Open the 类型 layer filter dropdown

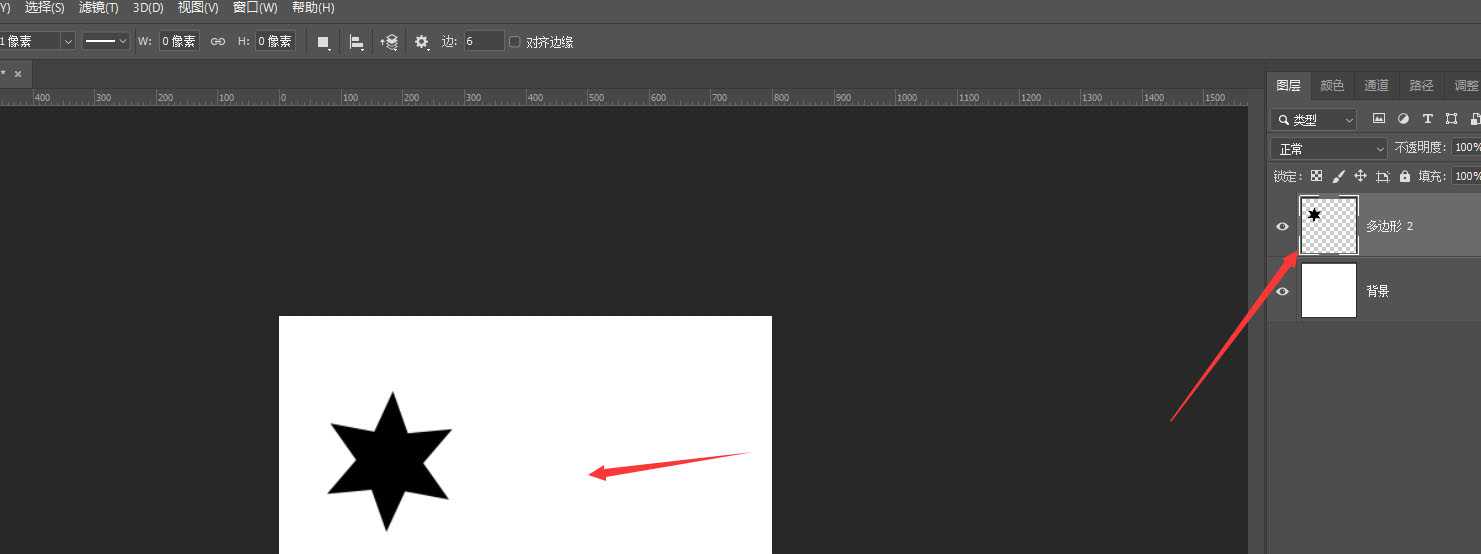(1314, 120)
